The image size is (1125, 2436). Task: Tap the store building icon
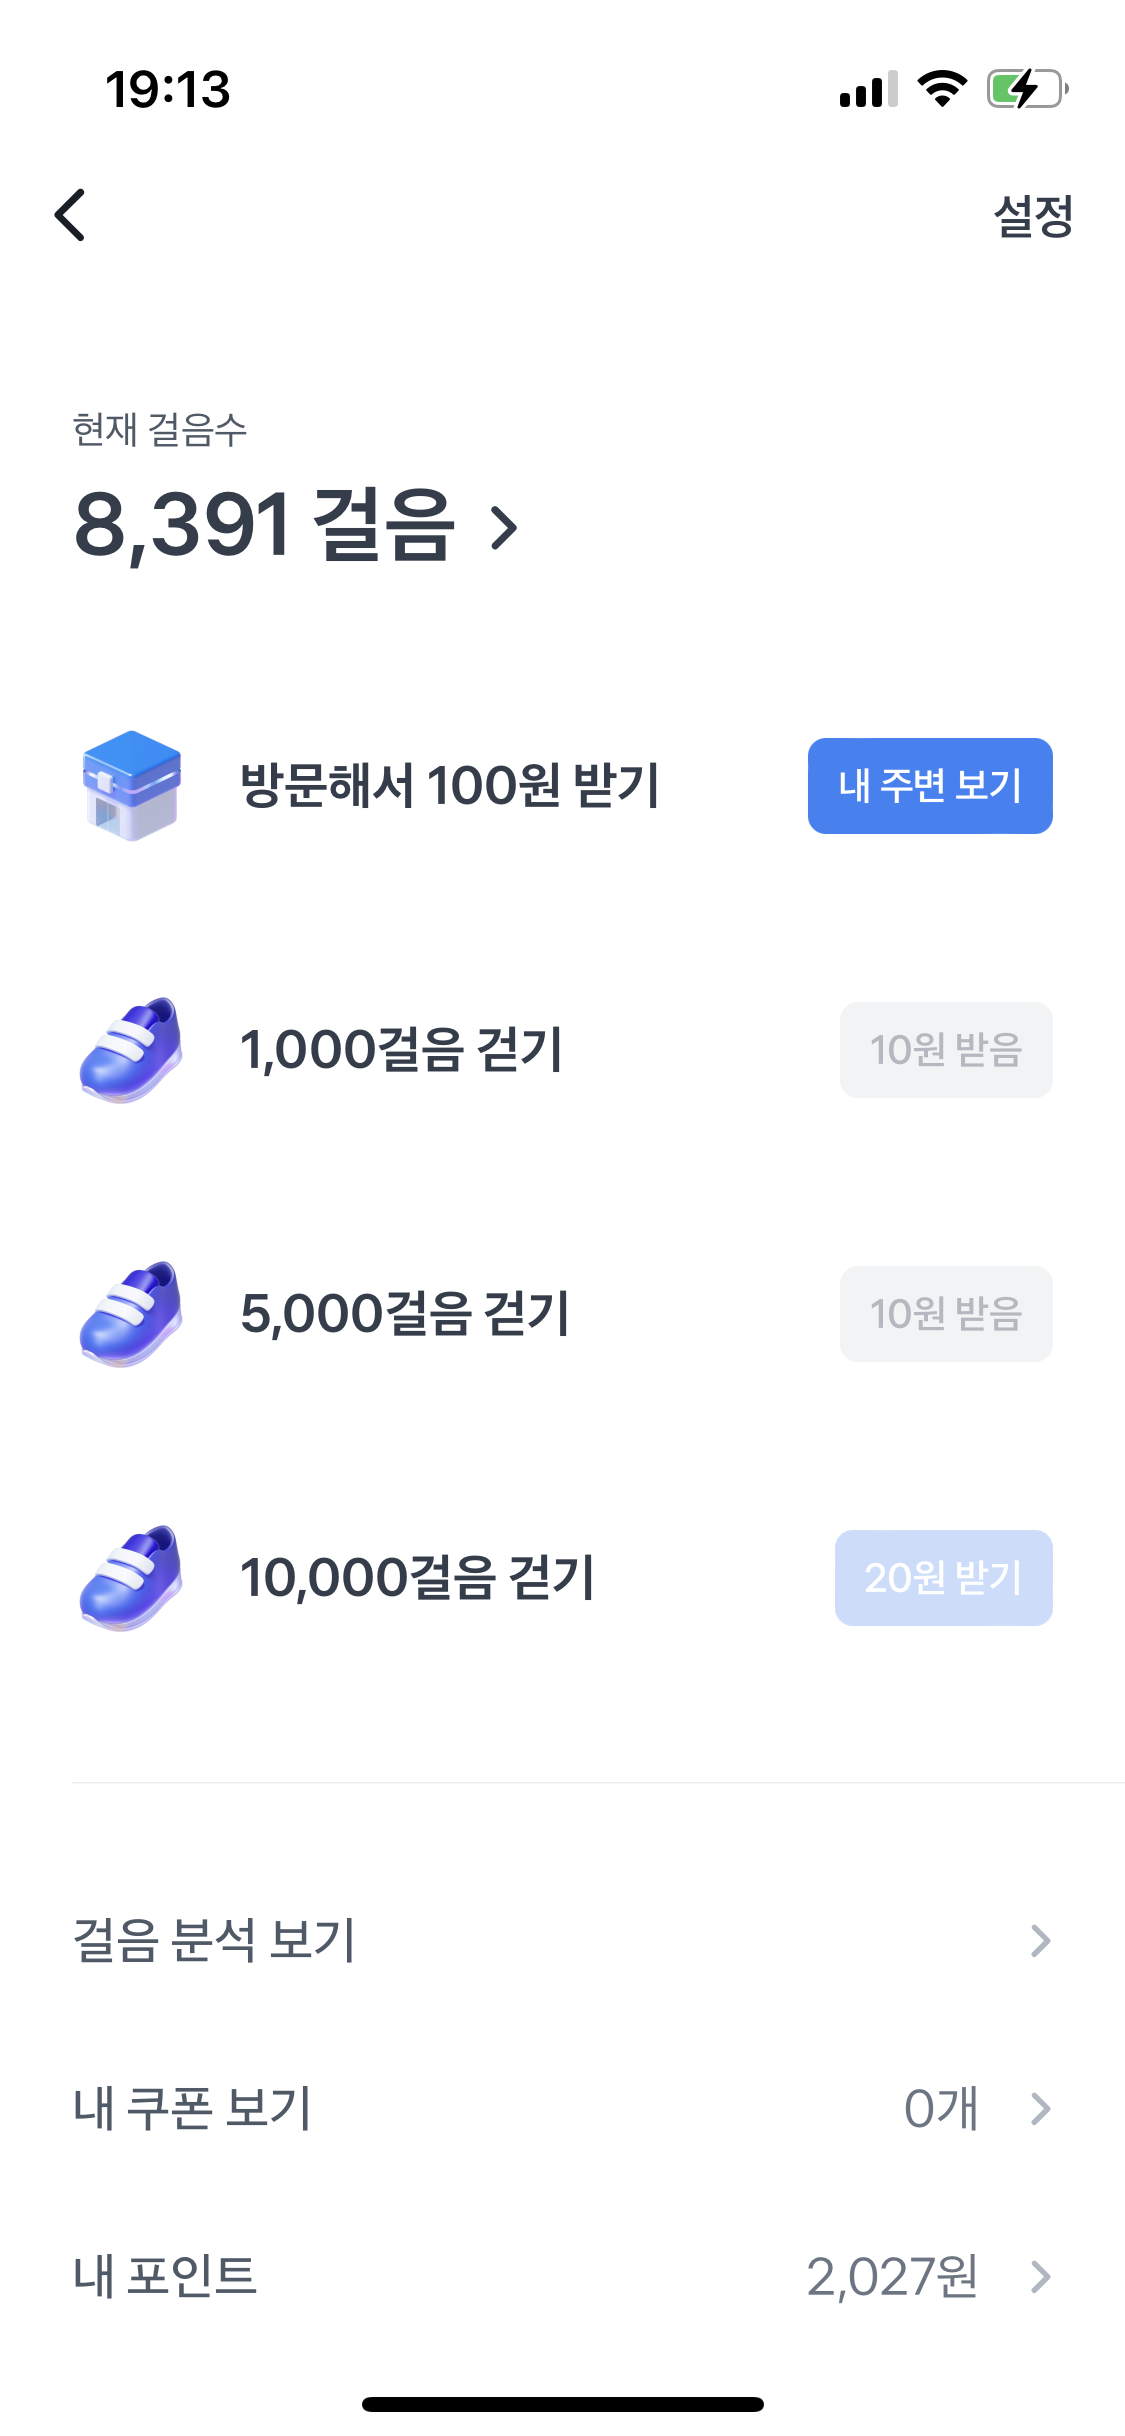[131, 786]
